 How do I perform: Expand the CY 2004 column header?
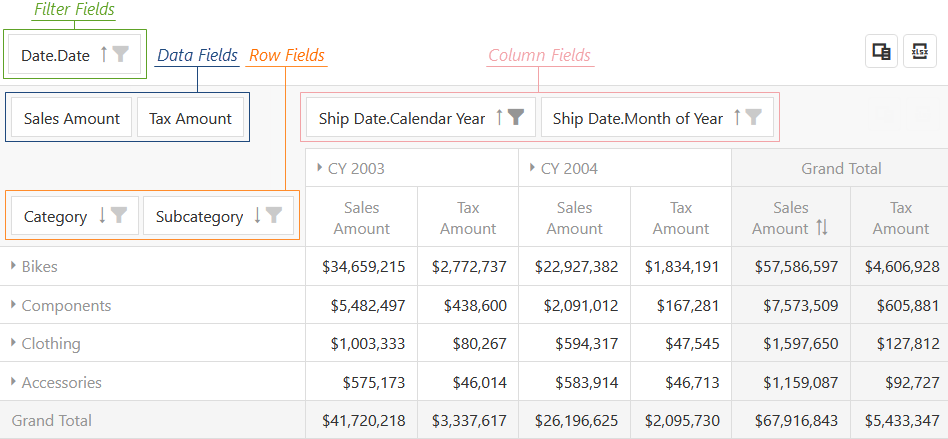tap(532, 168)
